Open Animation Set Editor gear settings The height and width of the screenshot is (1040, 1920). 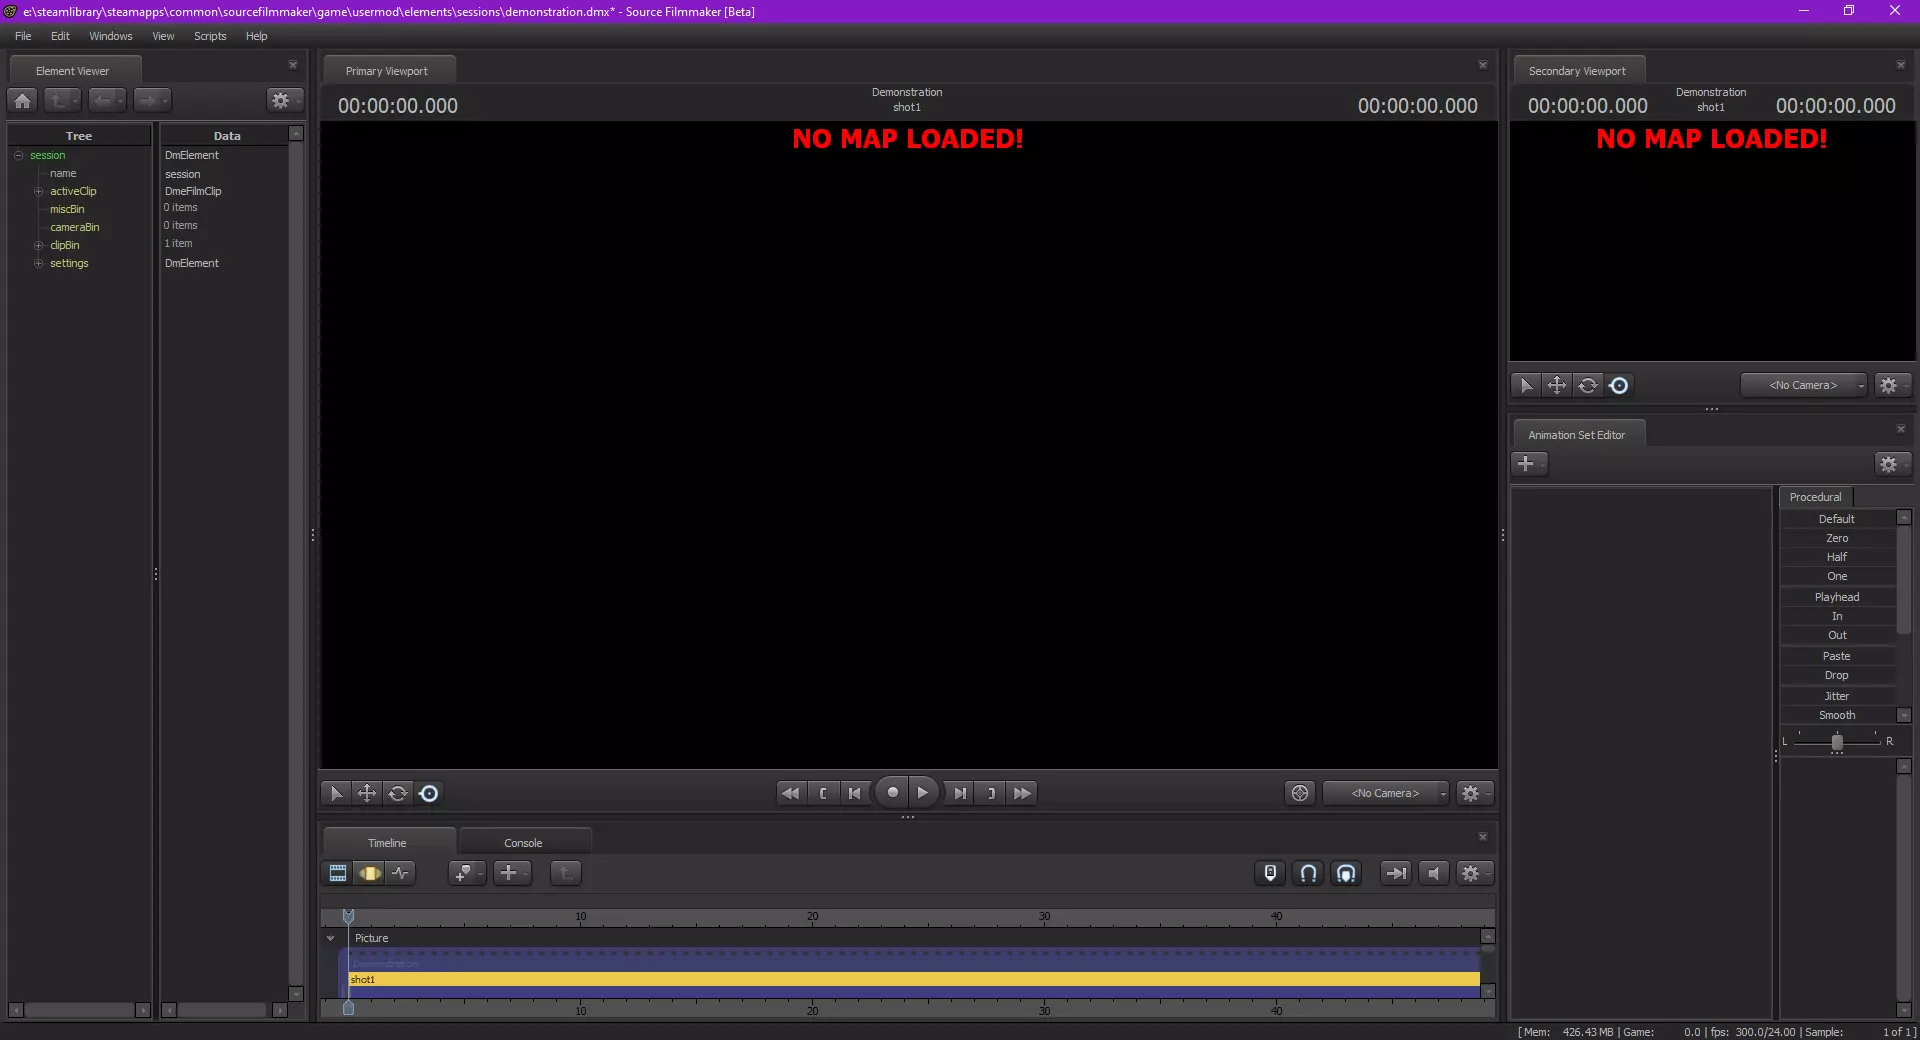coord(1892,464)
